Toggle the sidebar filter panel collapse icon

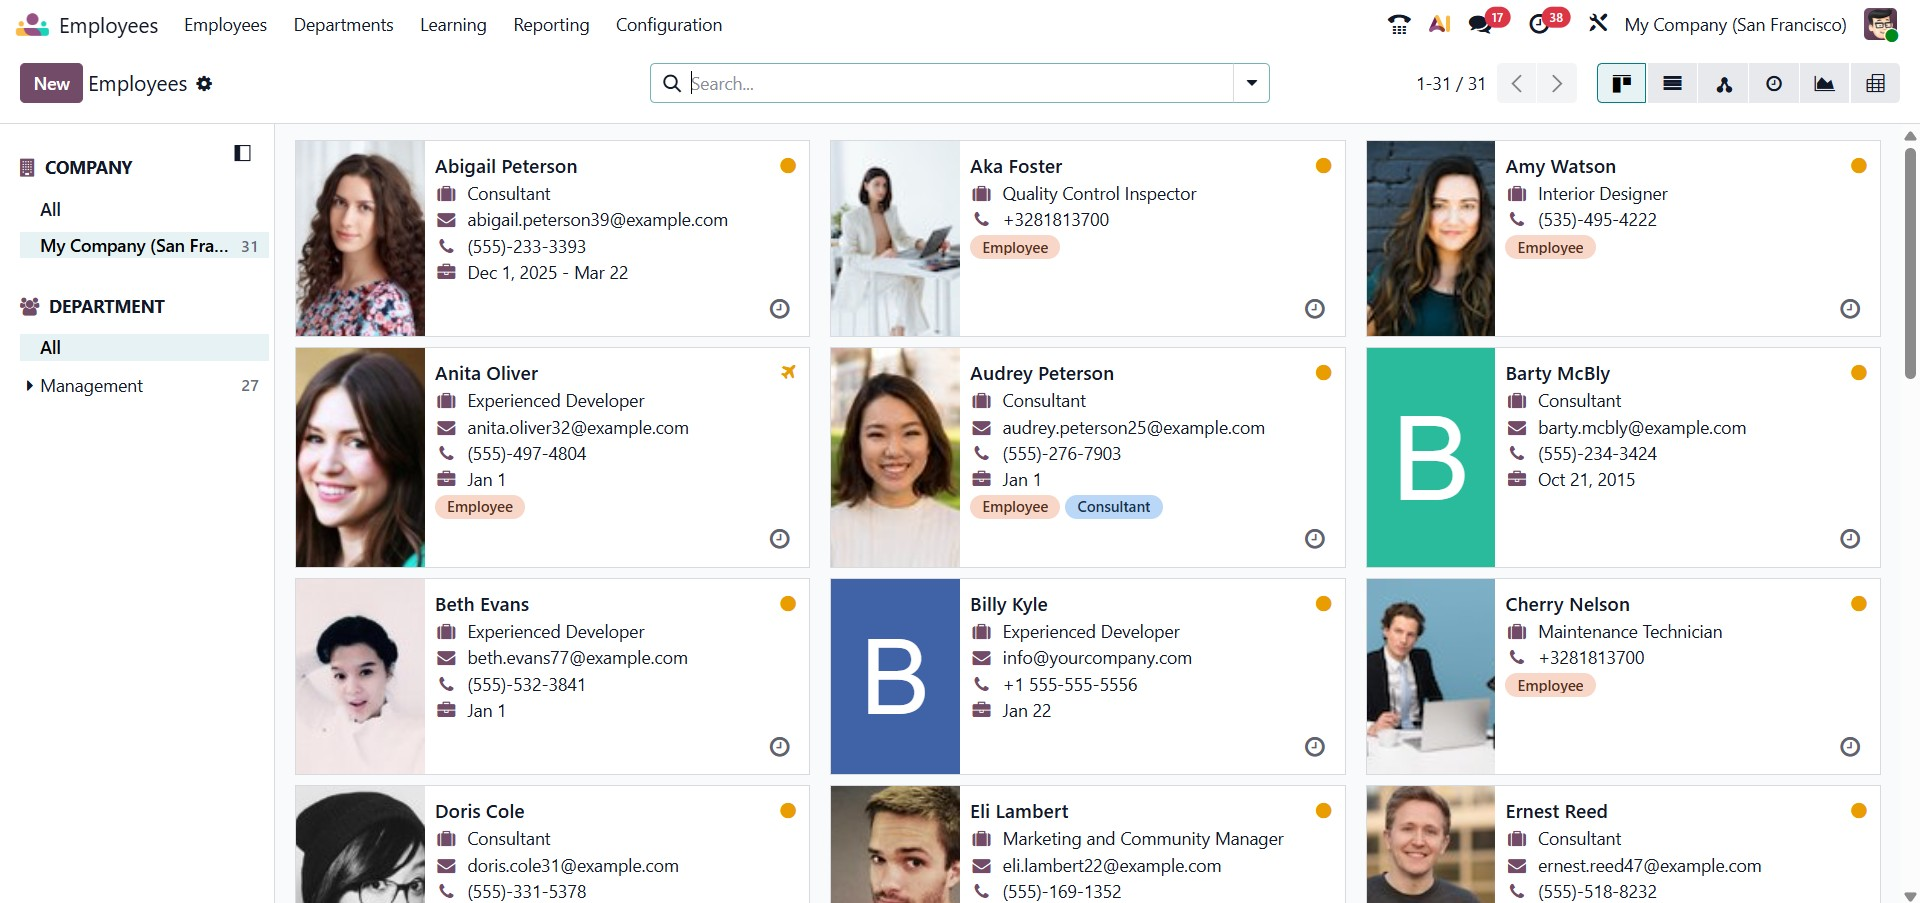click(242, 153)
